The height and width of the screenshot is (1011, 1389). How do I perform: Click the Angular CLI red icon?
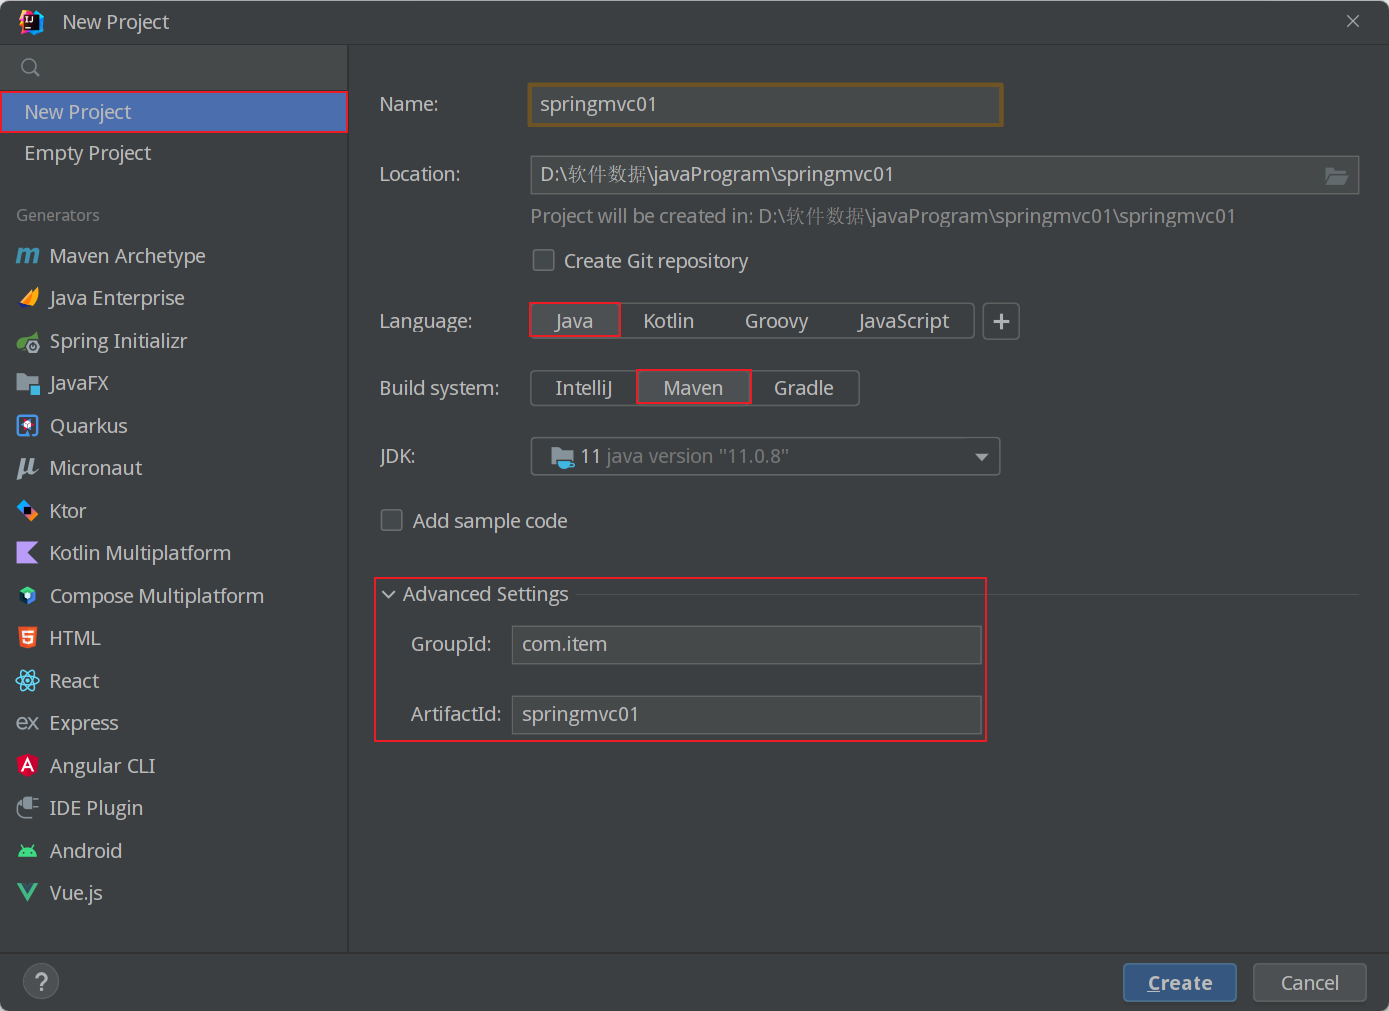tap(28, 766)
